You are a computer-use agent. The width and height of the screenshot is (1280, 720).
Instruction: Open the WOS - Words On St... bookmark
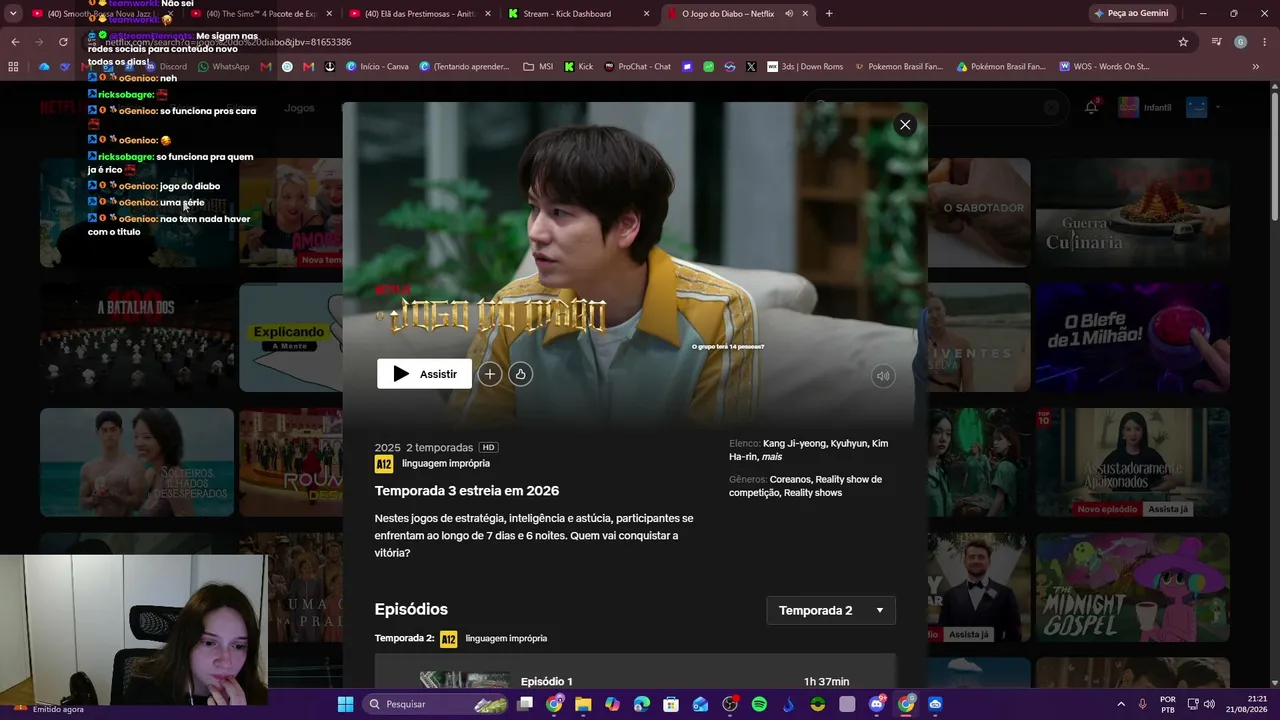[1104, 67]
